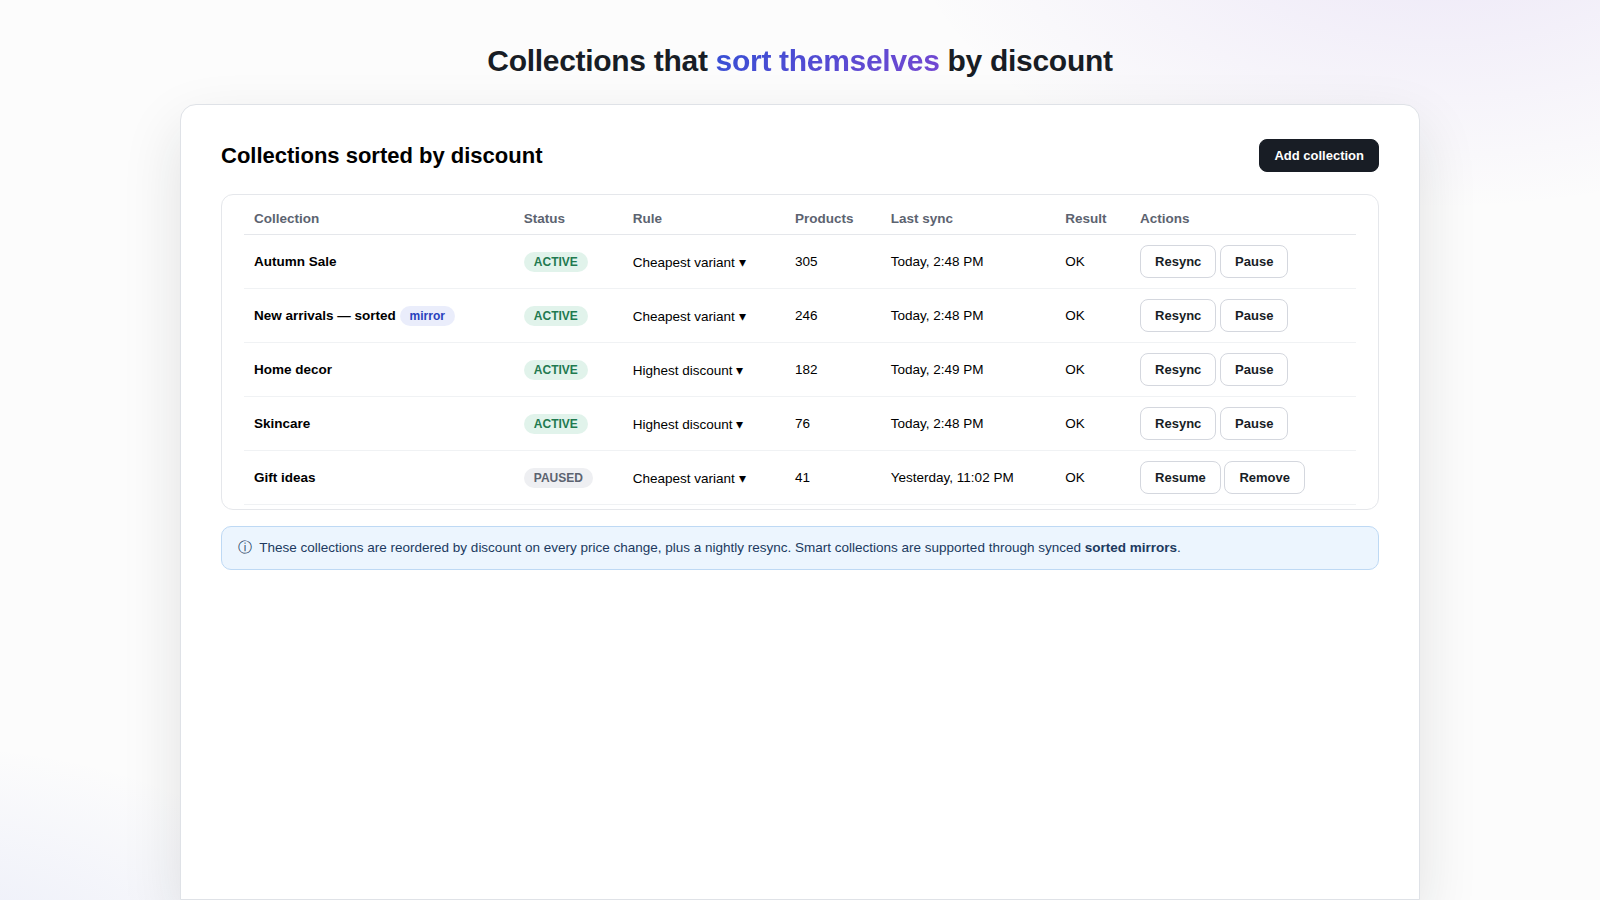
Task: Click the Last sync column header
Action: pos(922,218)
